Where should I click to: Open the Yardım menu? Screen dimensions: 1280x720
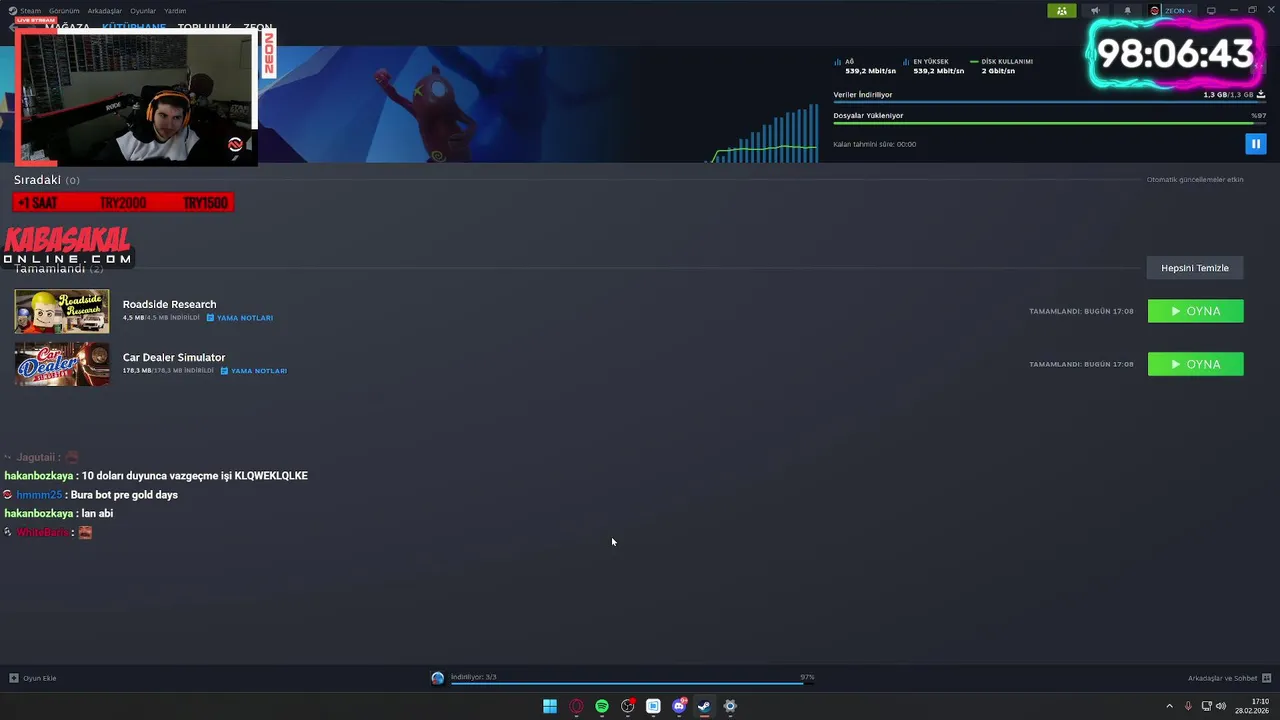(175, 11)
